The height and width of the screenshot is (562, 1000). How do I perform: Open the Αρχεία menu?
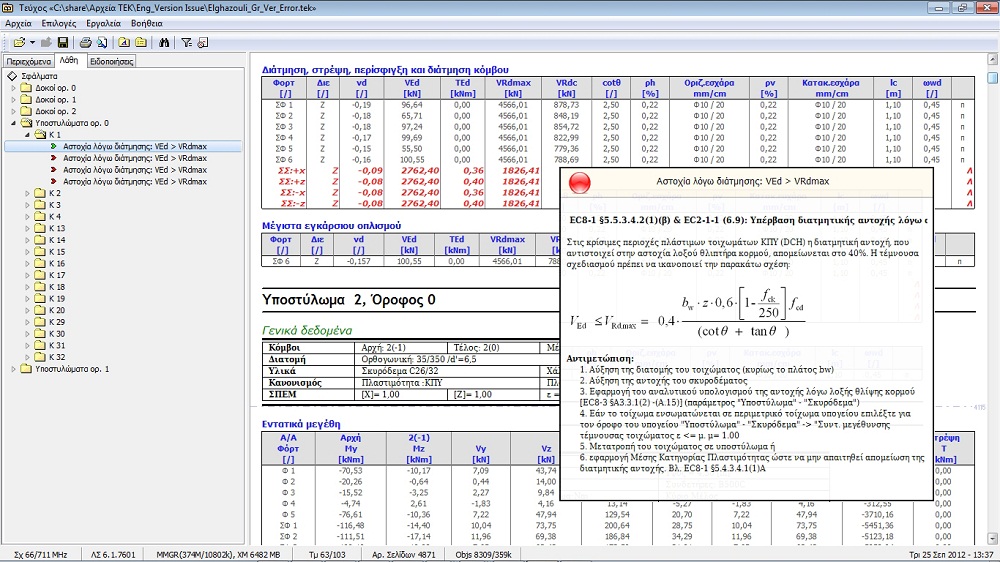coord(18,24)
